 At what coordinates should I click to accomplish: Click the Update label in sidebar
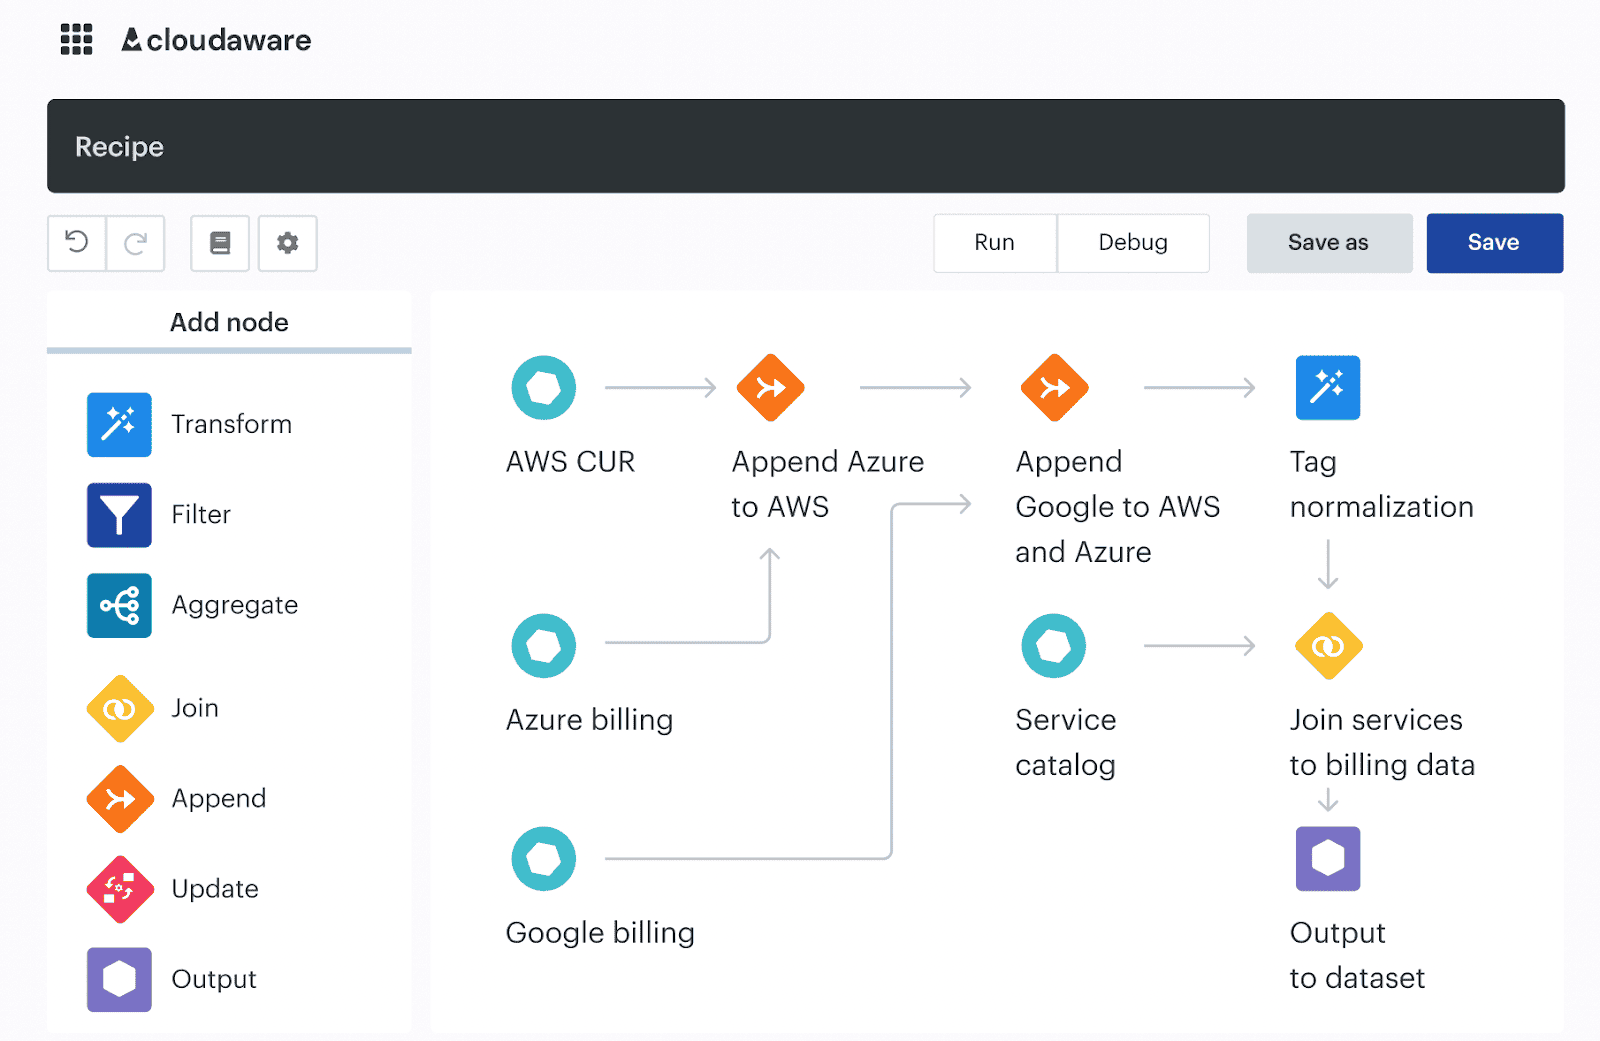tap(215, 888)
